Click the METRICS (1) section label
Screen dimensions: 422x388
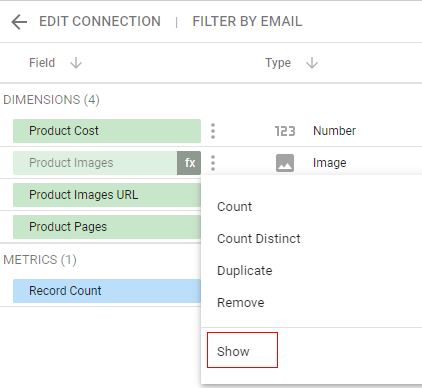[x=40, y=260]
